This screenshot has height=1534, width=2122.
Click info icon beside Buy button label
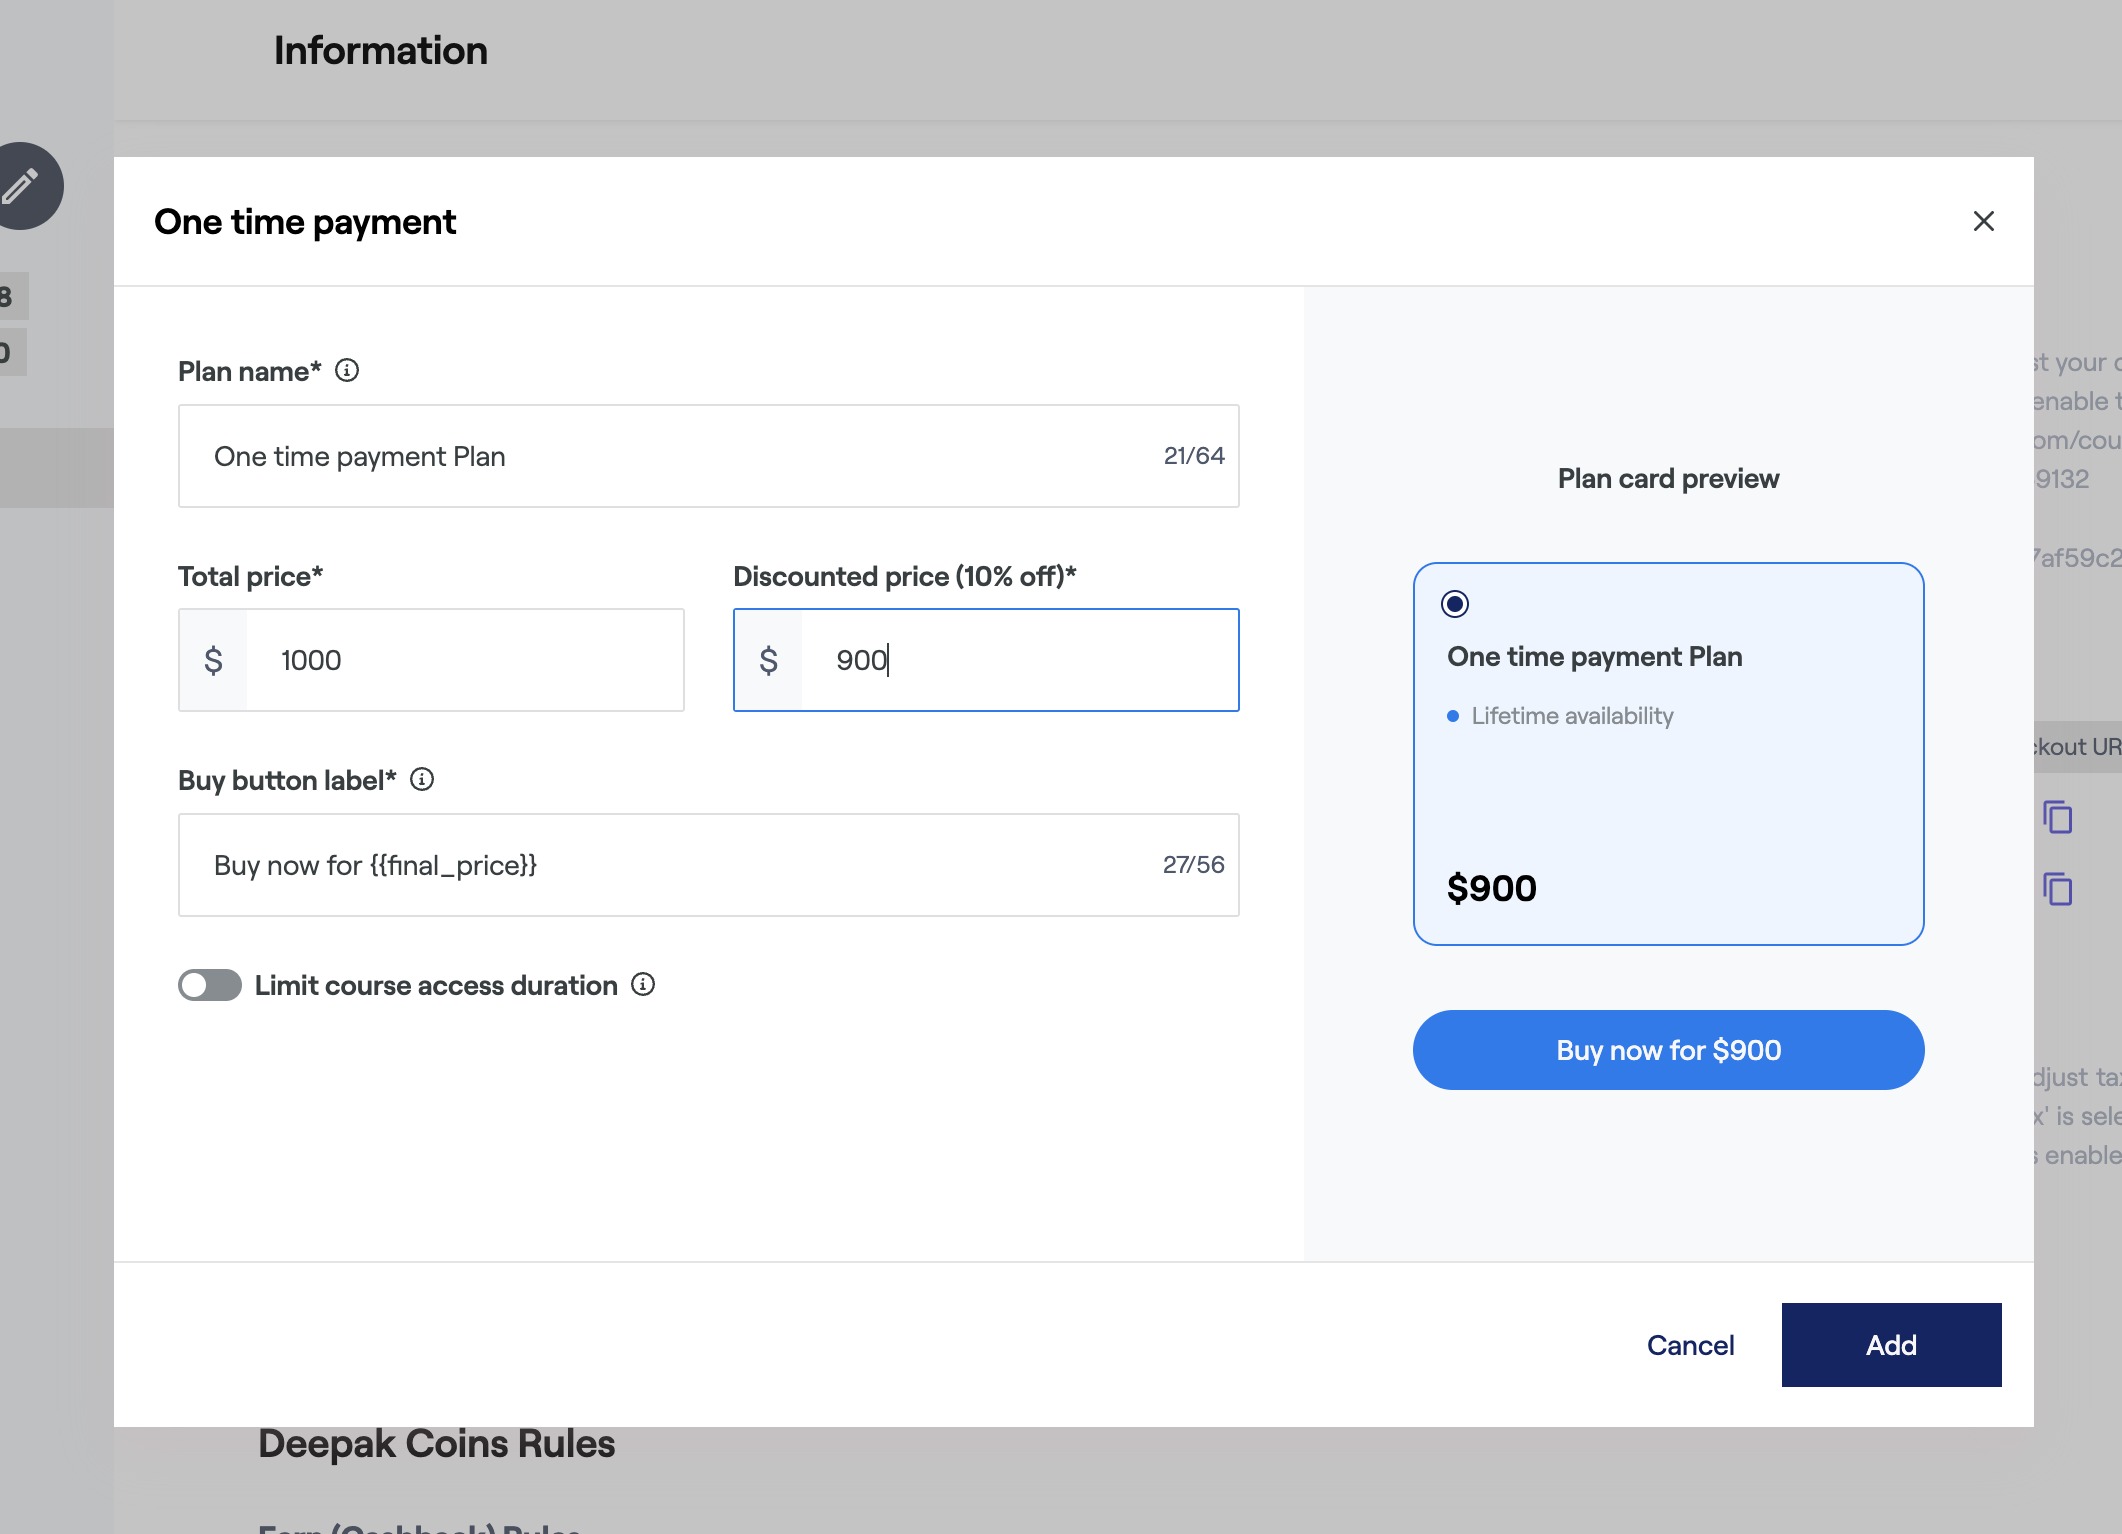pos(422,780)
